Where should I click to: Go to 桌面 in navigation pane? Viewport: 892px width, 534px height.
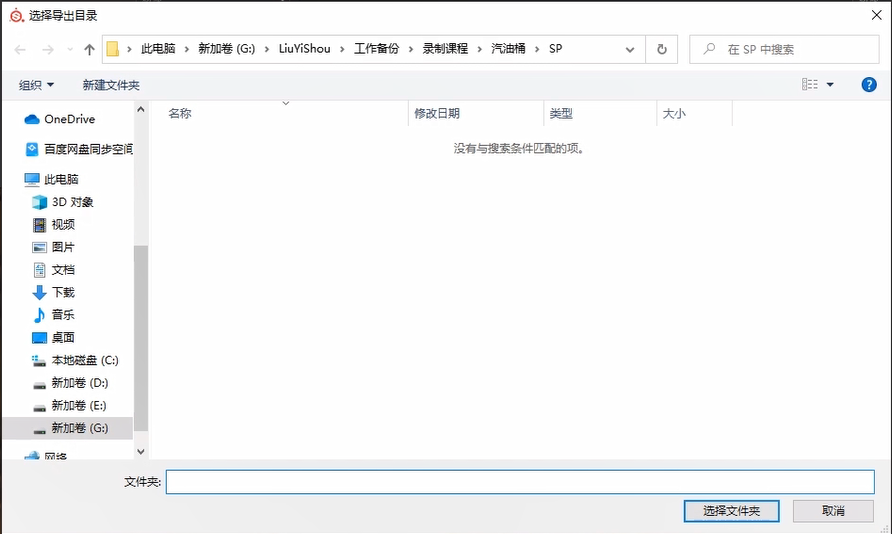click(x=63, y=337)
